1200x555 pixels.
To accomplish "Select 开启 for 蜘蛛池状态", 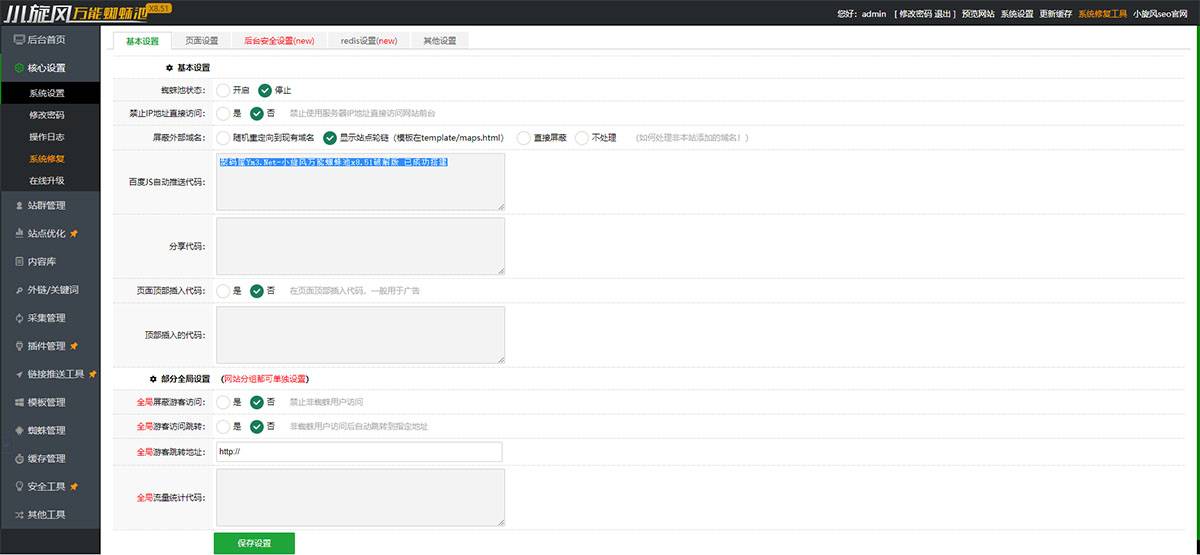I will pos(222,90).
